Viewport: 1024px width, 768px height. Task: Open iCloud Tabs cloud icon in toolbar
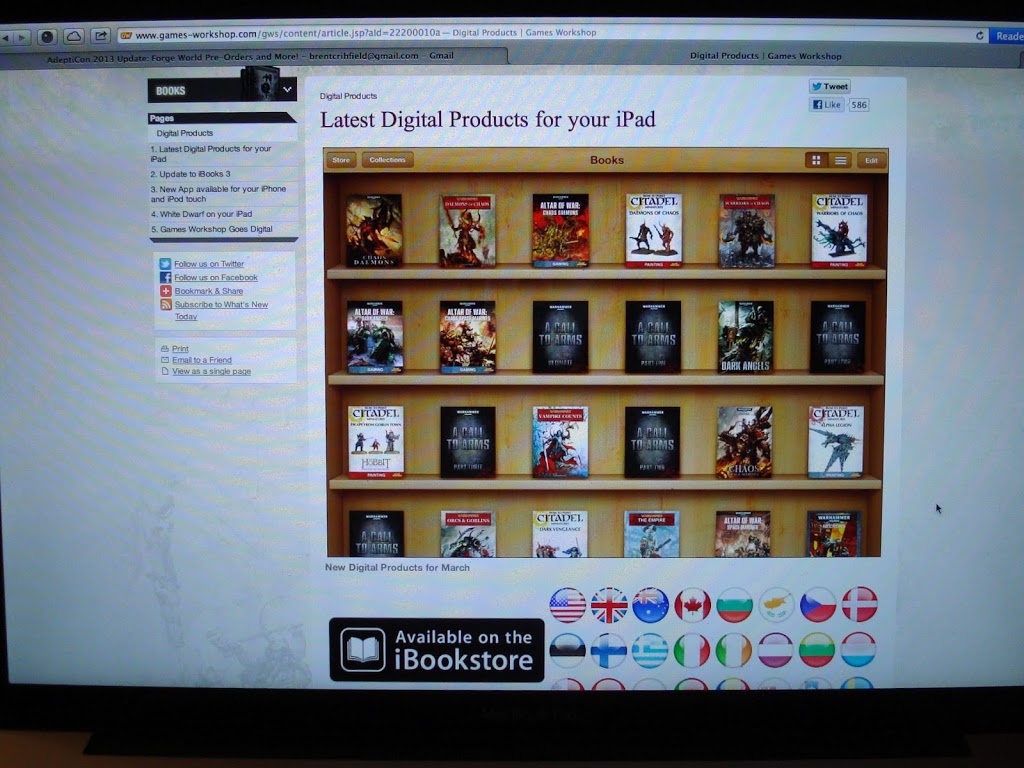(74, 36)
